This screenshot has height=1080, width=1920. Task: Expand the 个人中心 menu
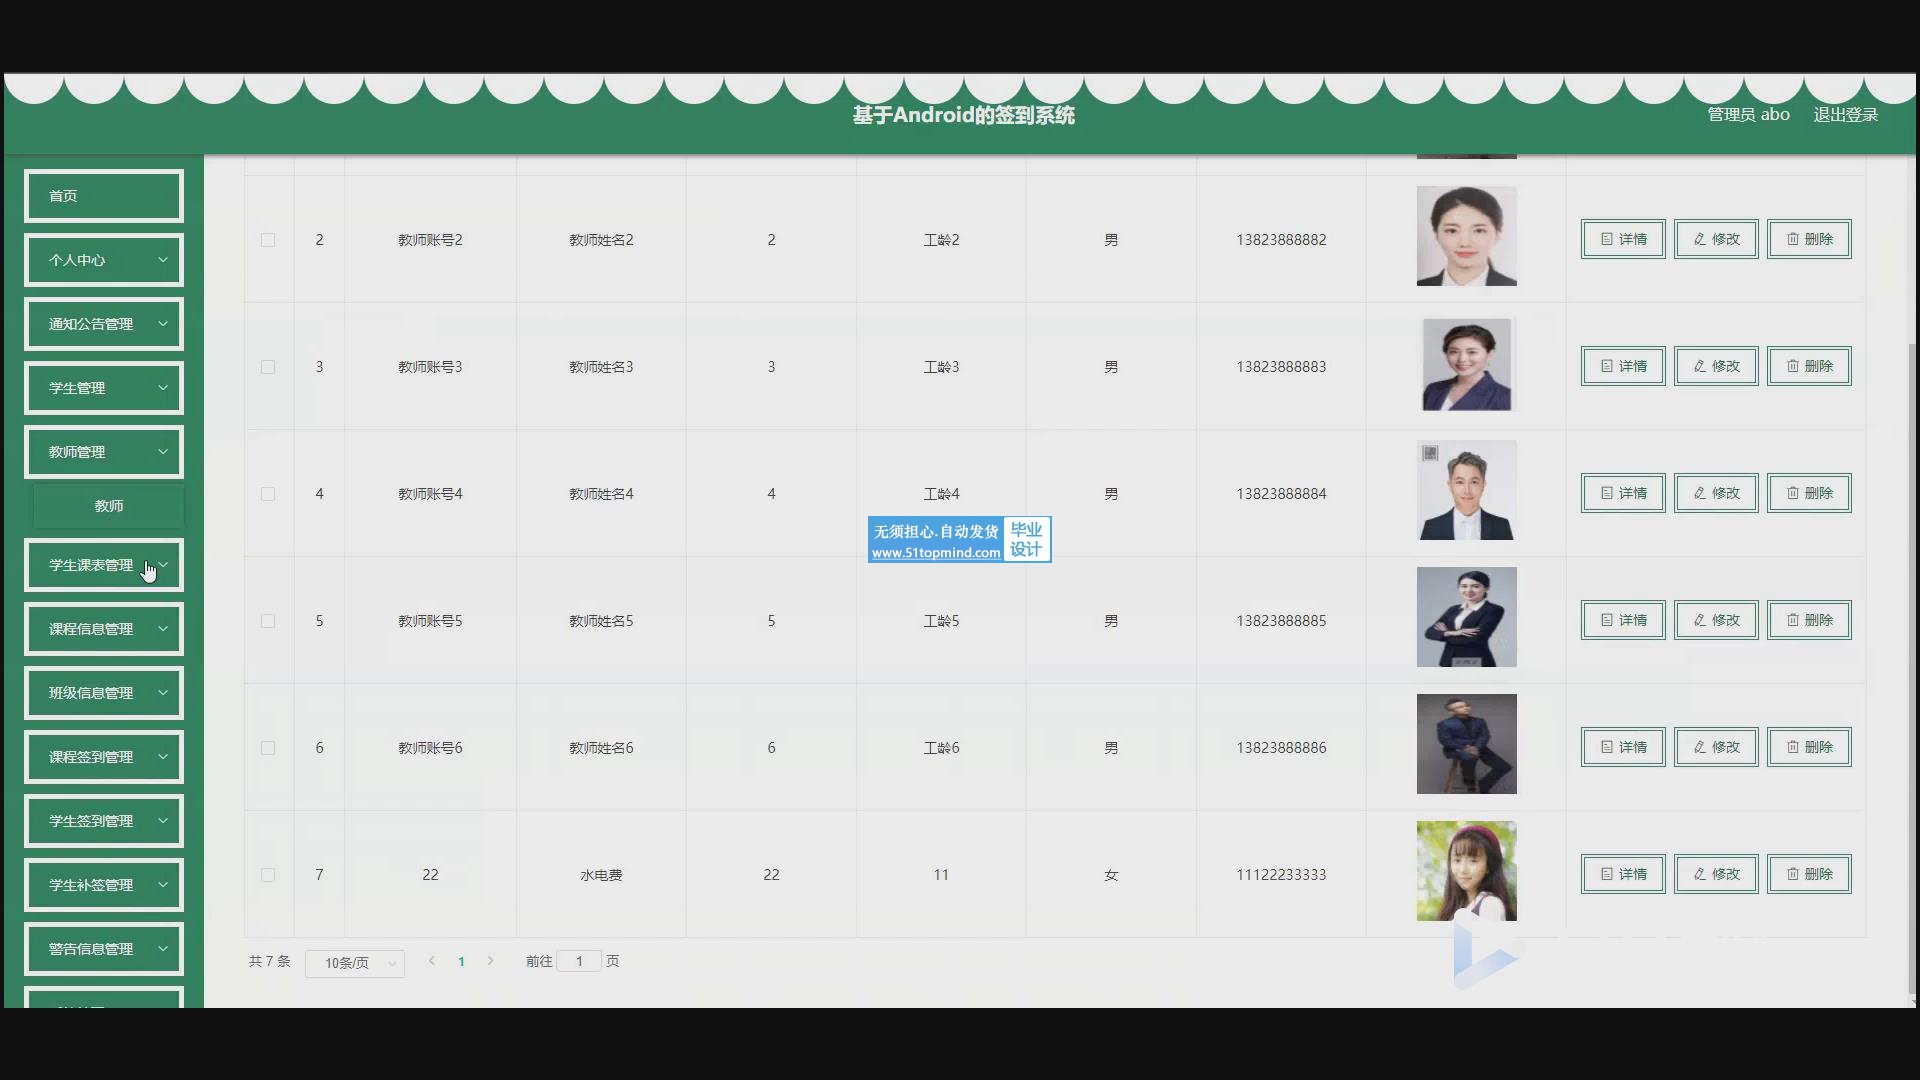pos(104,260)
